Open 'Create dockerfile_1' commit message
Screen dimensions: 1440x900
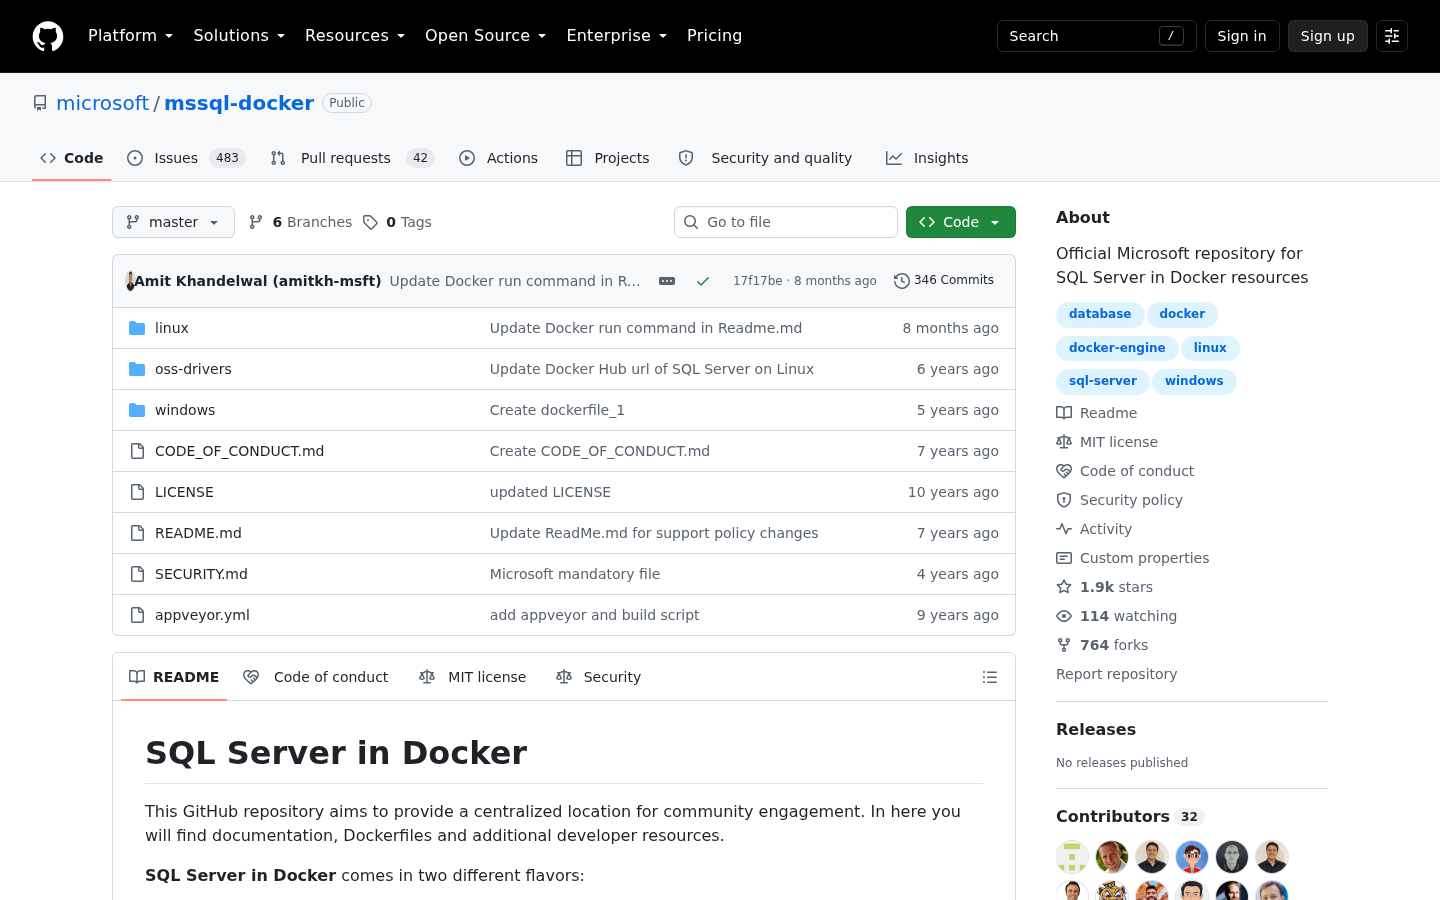[557, 410]
